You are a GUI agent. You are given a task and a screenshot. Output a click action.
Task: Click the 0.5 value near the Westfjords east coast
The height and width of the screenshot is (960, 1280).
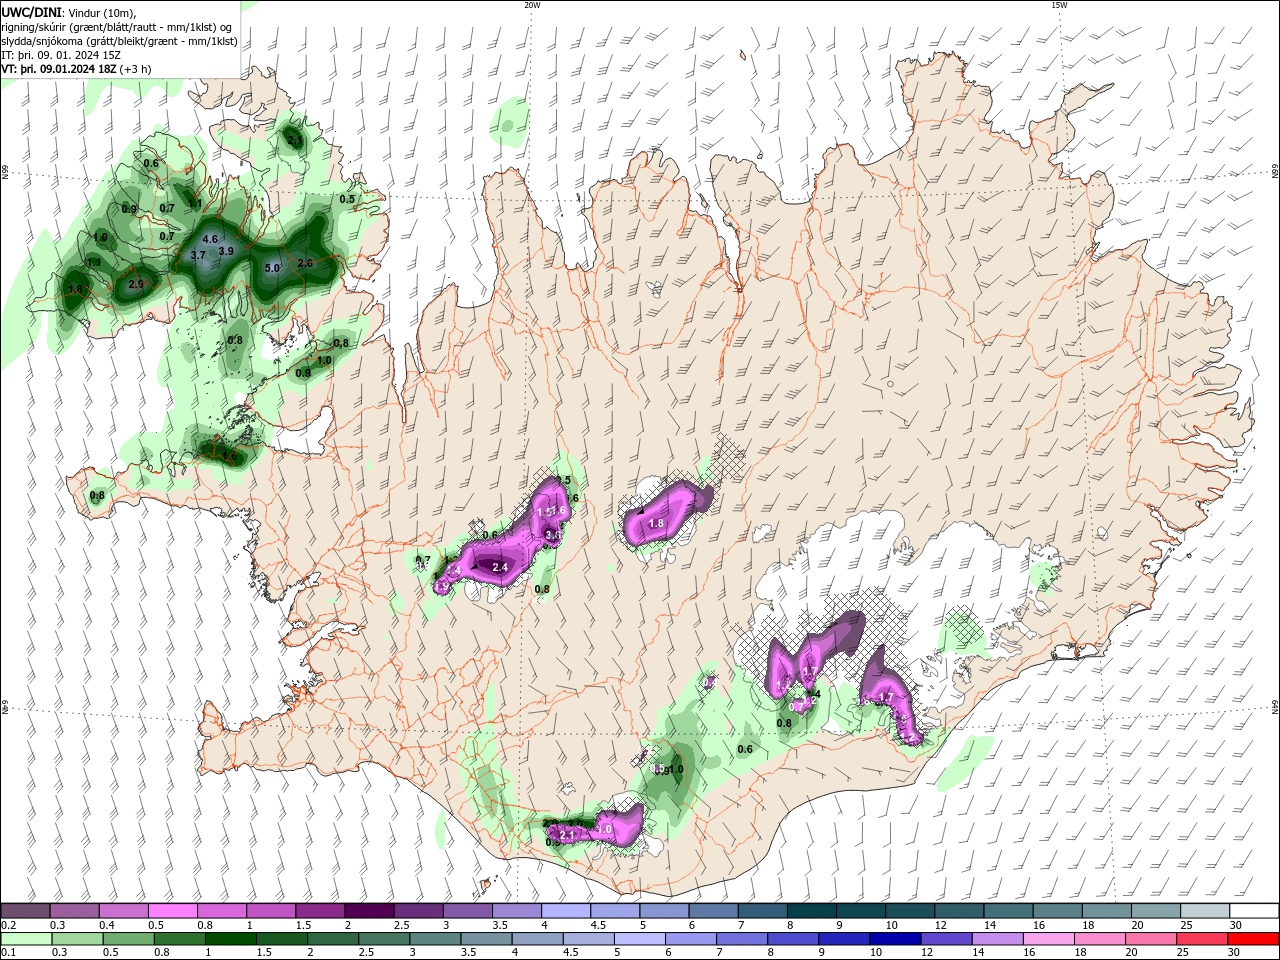(347, 199)
